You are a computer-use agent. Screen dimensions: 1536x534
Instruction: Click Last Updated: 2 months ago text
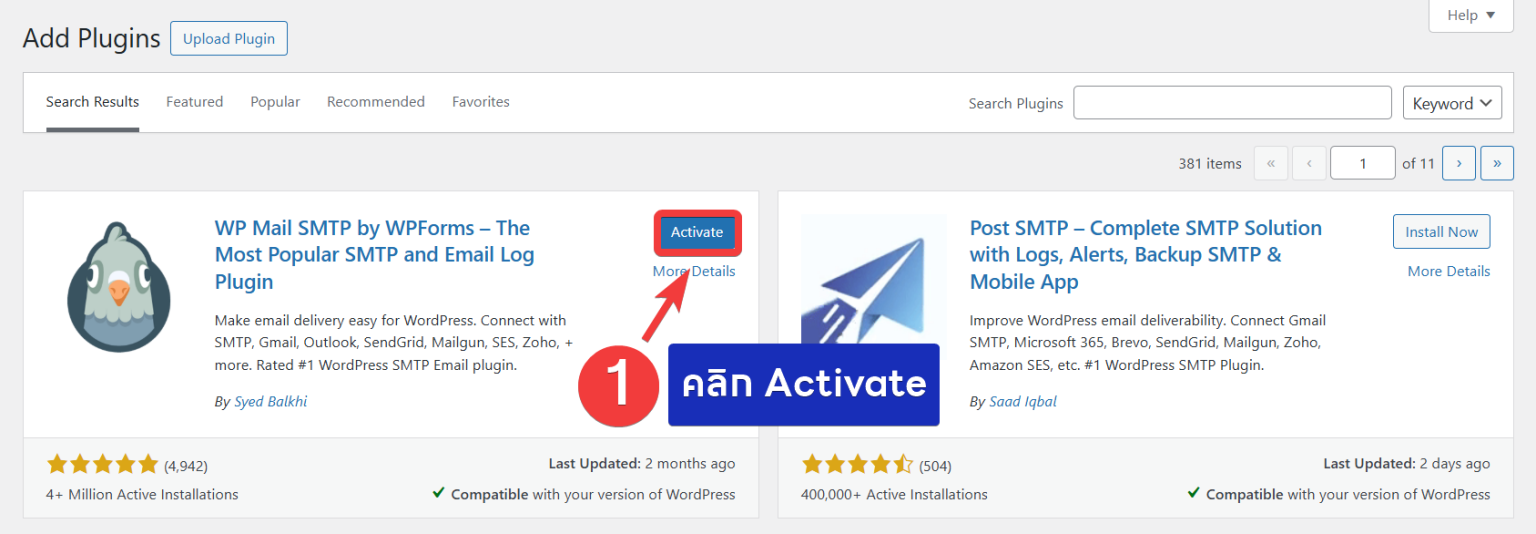pos(642,464)
